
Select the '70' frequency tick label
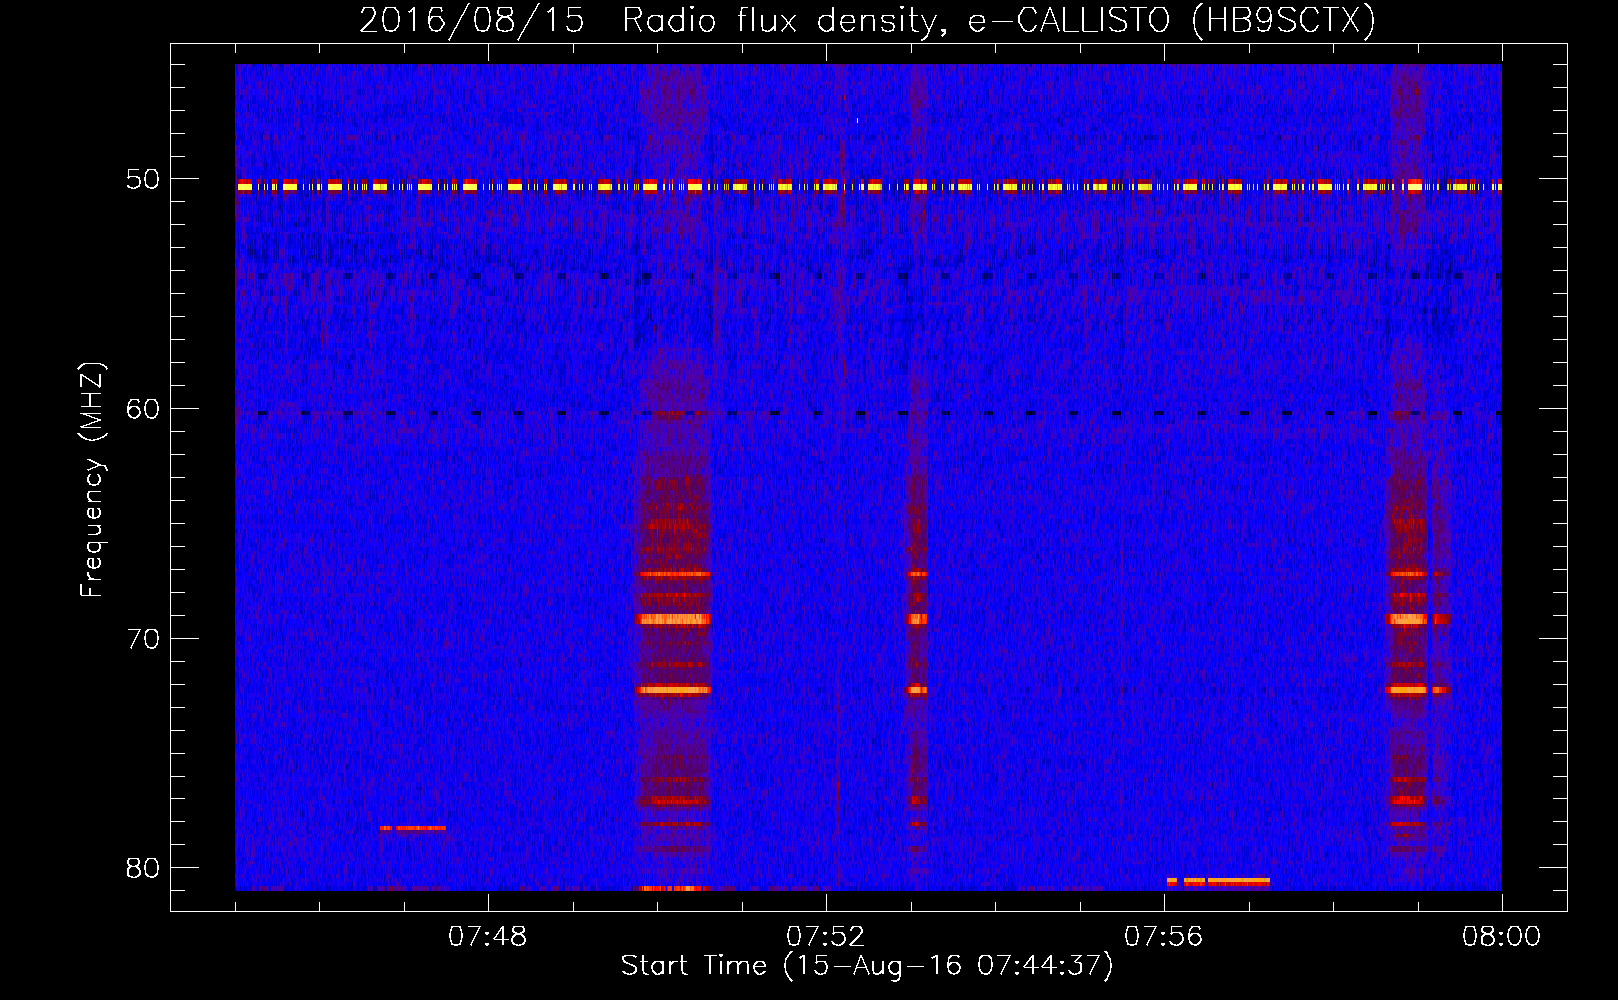click(x=143, y=638)
